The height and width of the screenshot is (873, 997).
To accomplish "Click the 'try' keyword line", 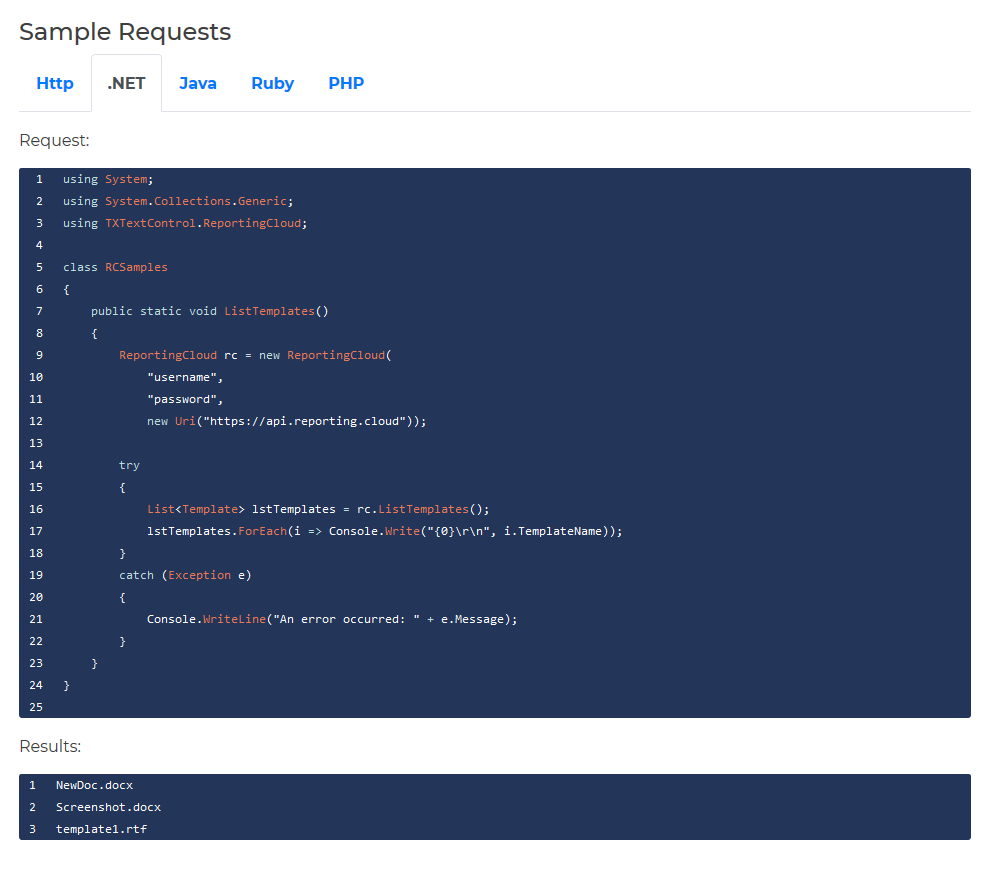I will point(129,465).
